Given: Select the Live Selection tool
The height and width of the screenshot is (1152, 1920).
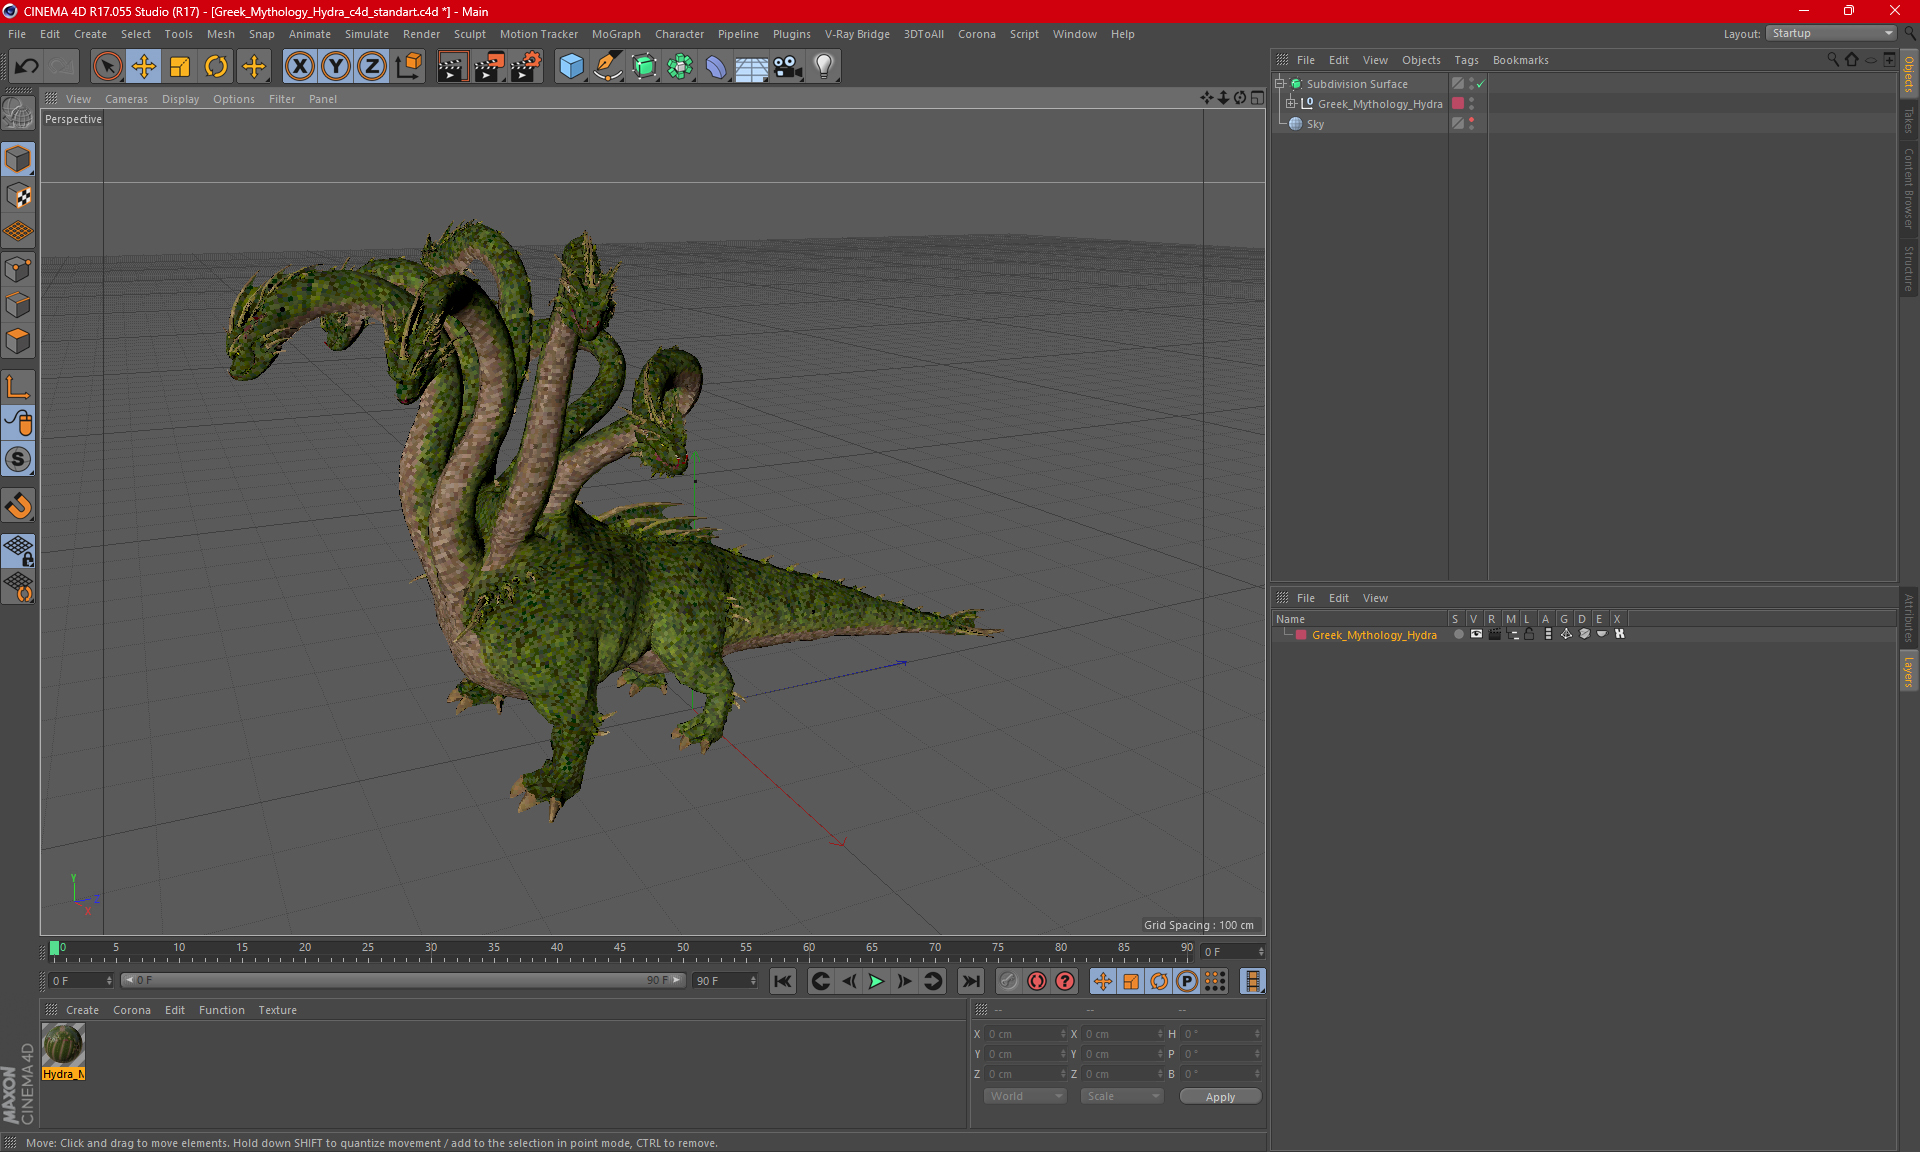Looking at the screenshot, I should point(107,67).
